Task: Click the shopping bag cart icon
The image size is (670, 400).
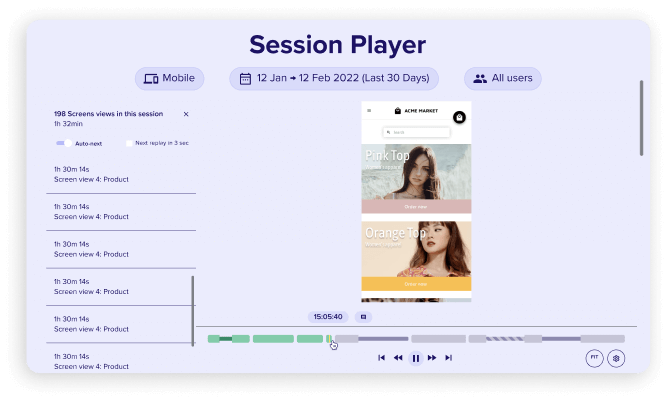Action: coord(459,116)
